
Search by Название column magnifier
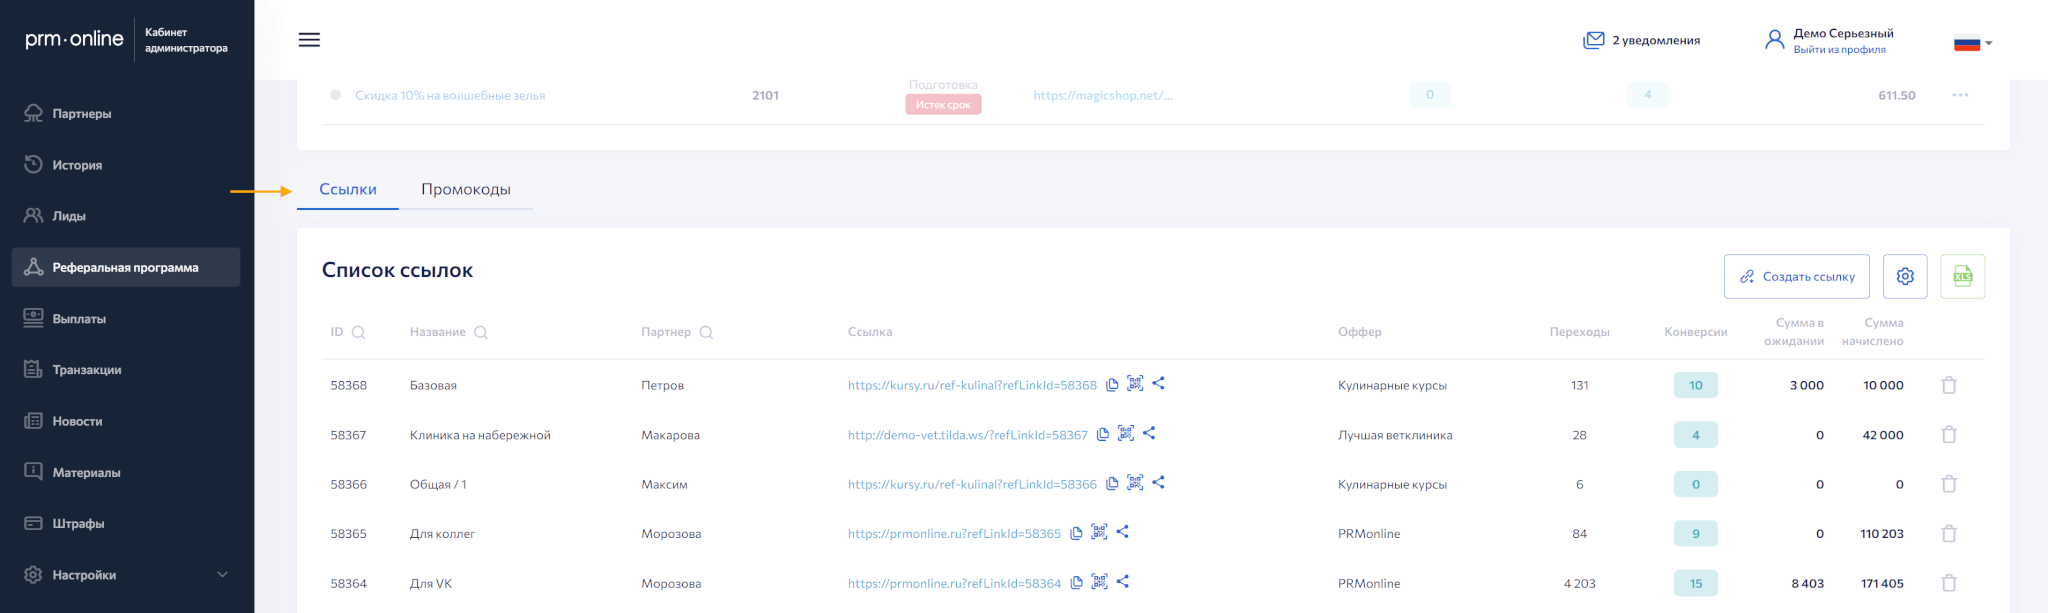(481, 332)
